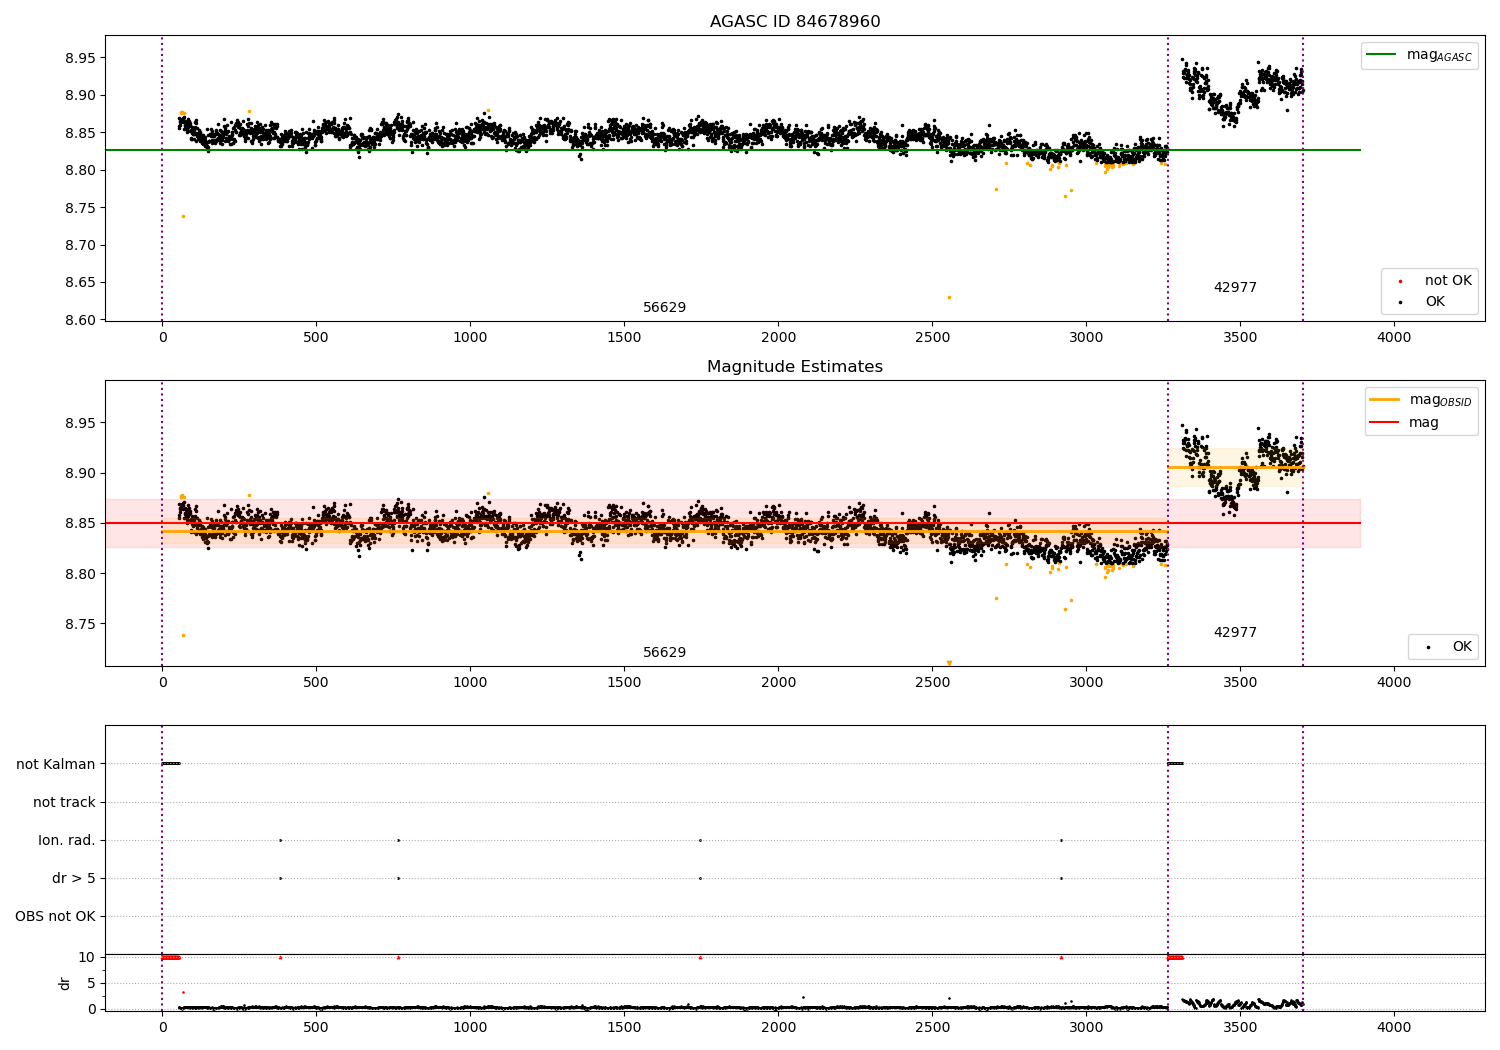Click the '5' tick on the dr axis
Screen dimensions: 1500x1050
(92, 983)
